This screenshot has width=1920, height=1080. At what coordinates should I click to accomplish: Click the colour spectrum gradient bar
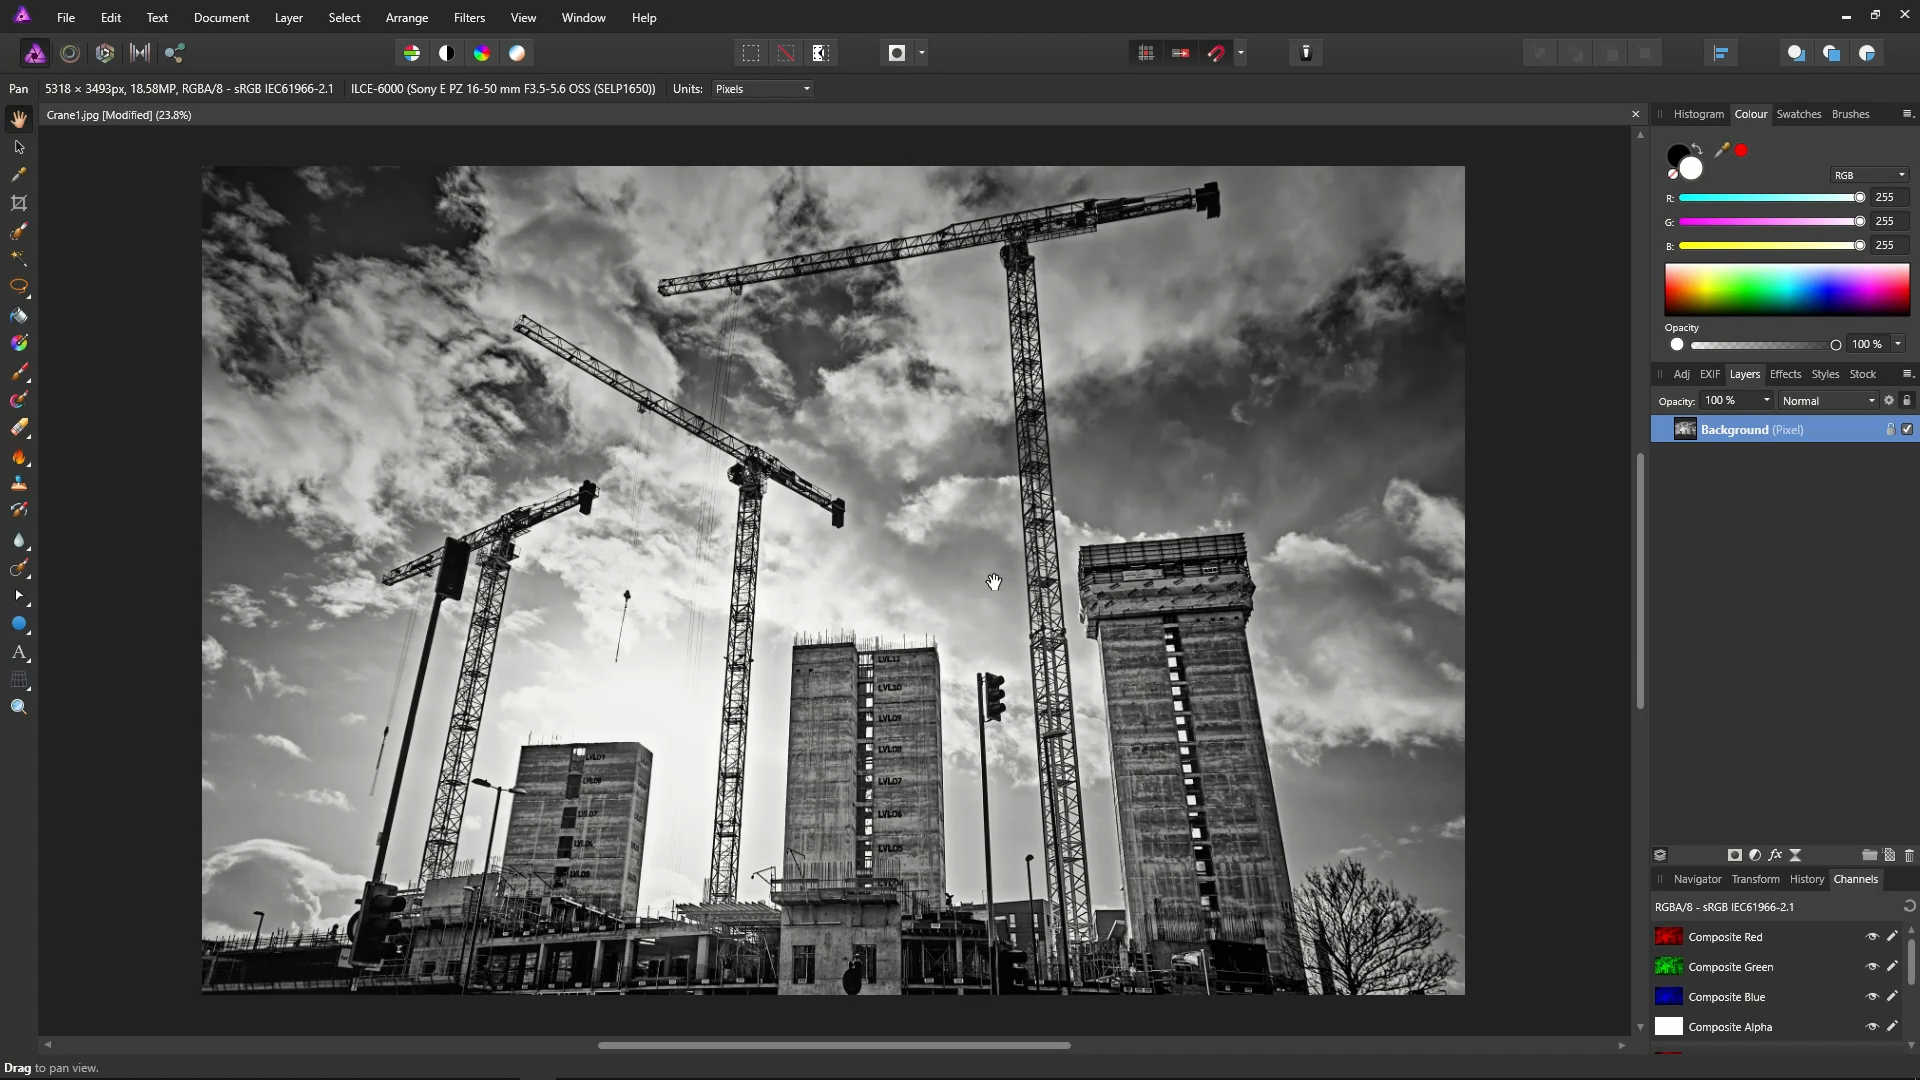(x=1786, y=290)
